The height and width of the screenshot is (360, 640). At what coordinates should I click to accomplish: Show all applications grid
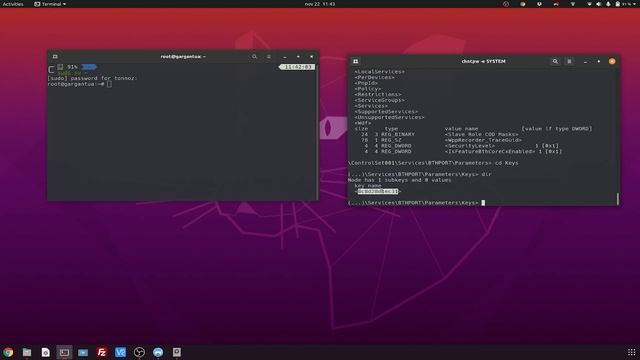631,352
